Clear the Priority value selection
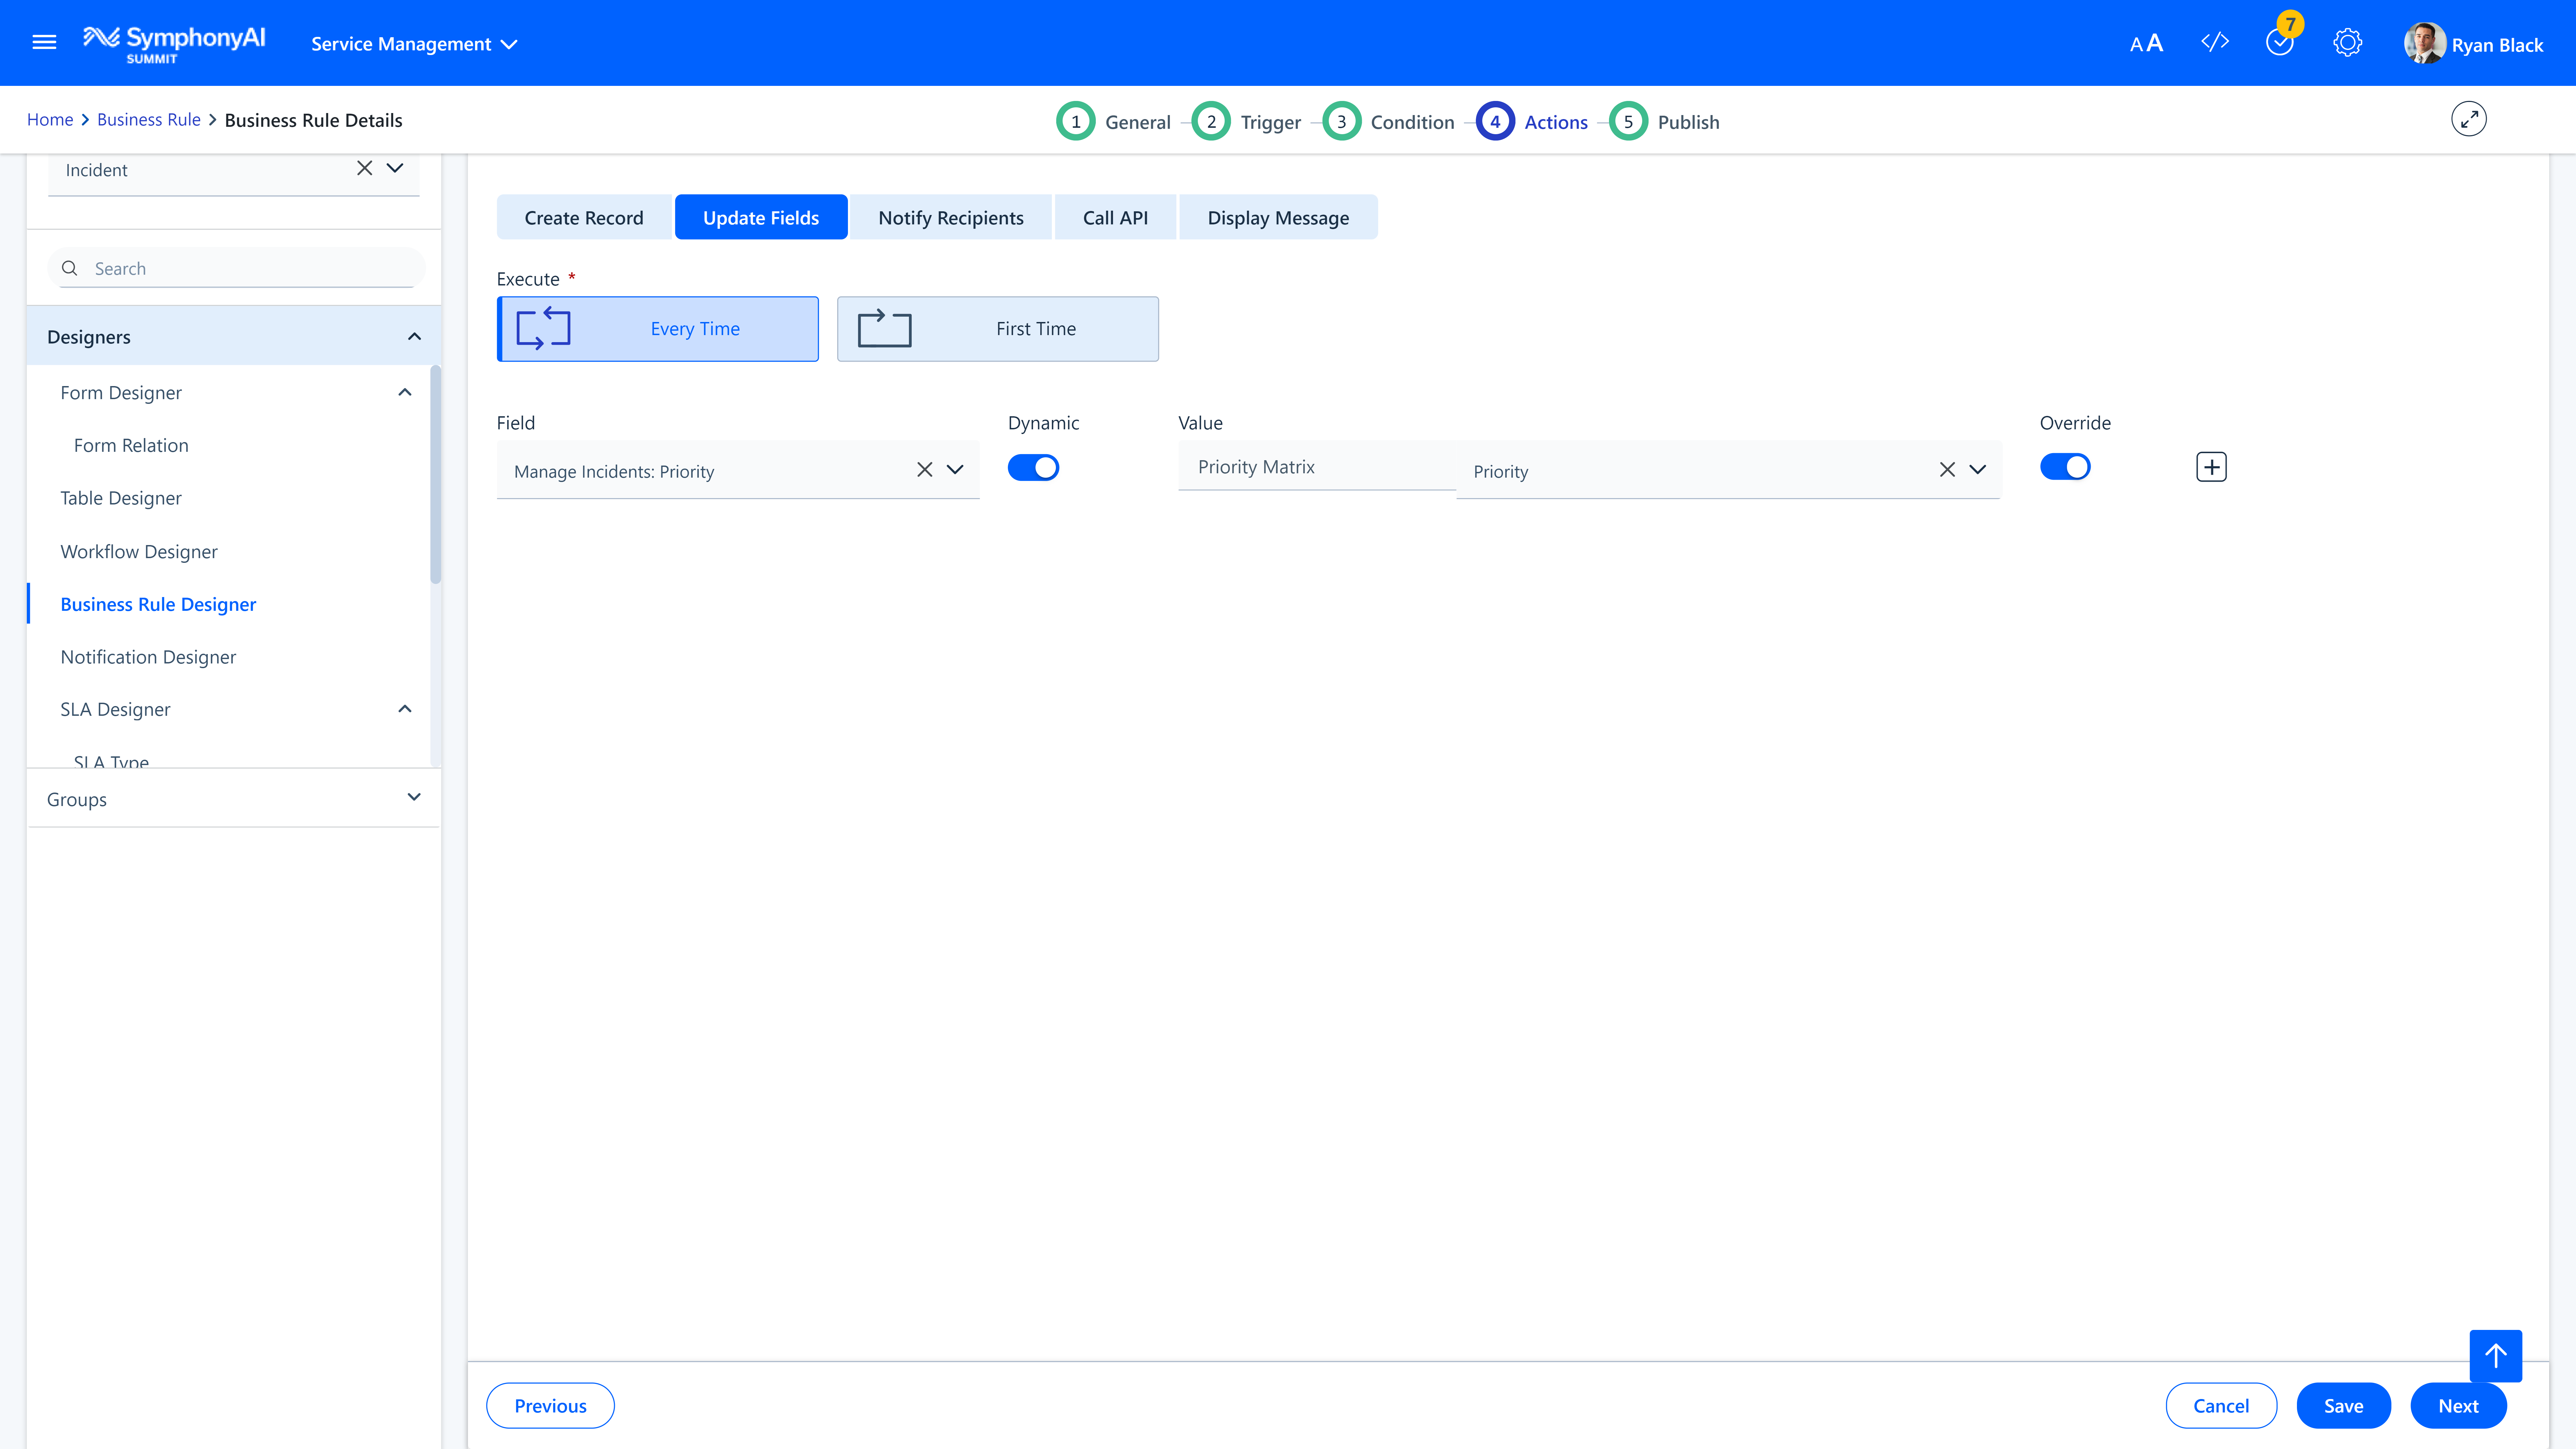 tap(1947, 469)
